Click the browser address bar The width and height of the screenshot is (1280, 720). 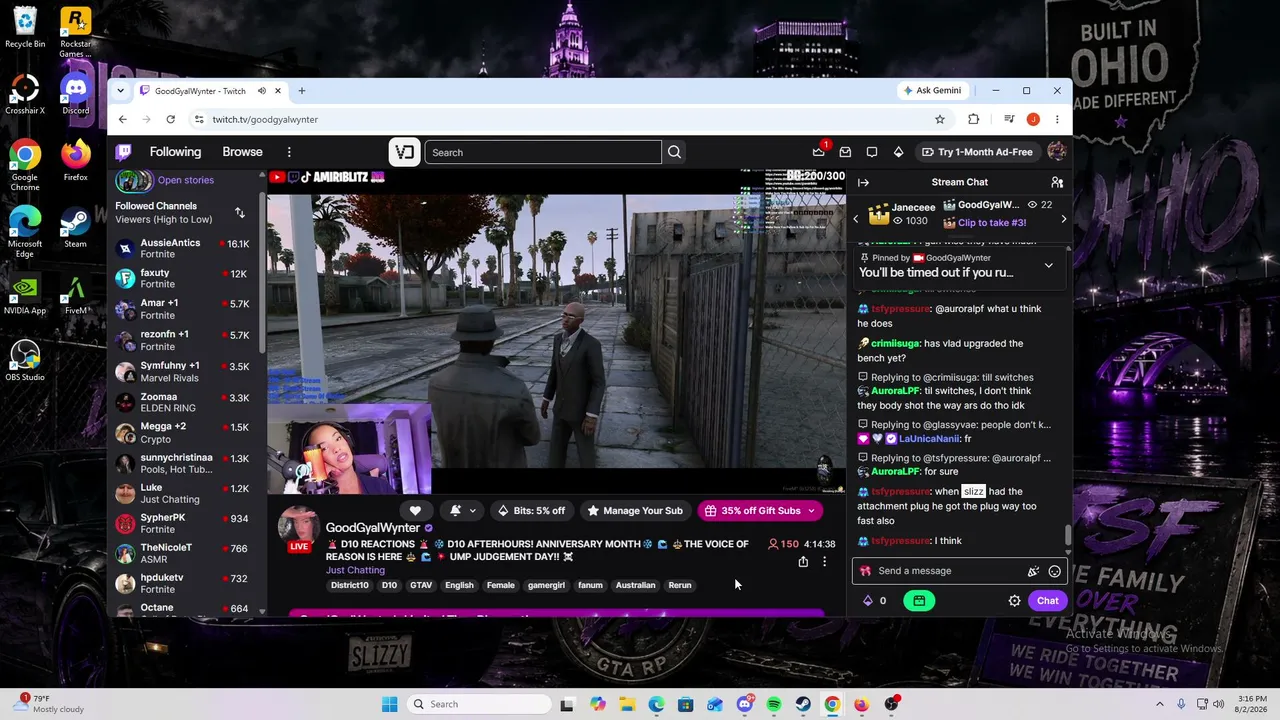click(565, 119)
